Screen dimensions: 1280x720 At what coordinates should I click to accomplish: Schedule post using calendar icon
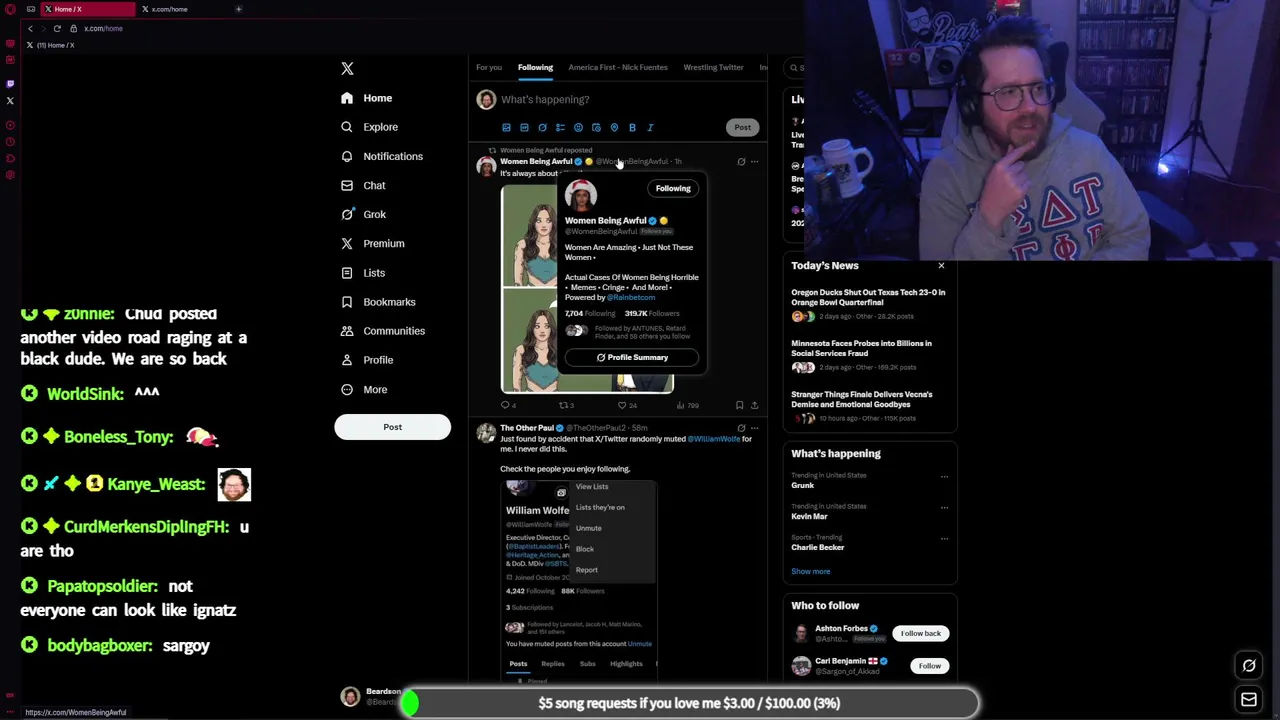[596, 128]
